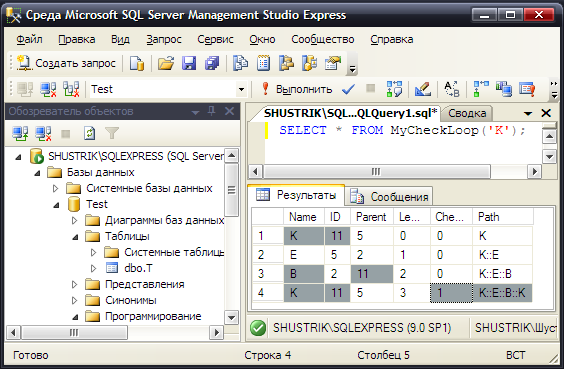Display the estimated execution plan icon
This screenshot has height=369, width=564.
pyautogui.click(x=394, y=89)
